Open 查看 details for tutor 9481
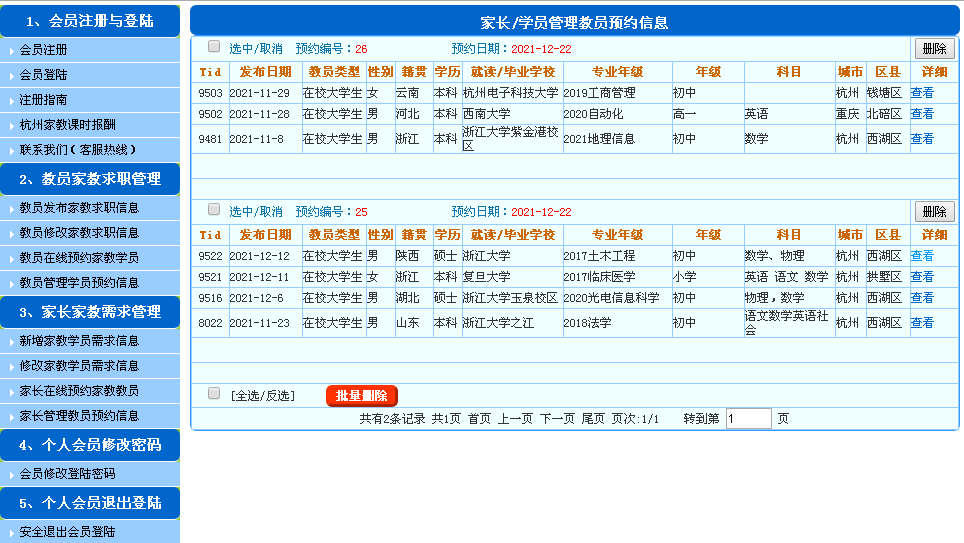 click(921, 139)
